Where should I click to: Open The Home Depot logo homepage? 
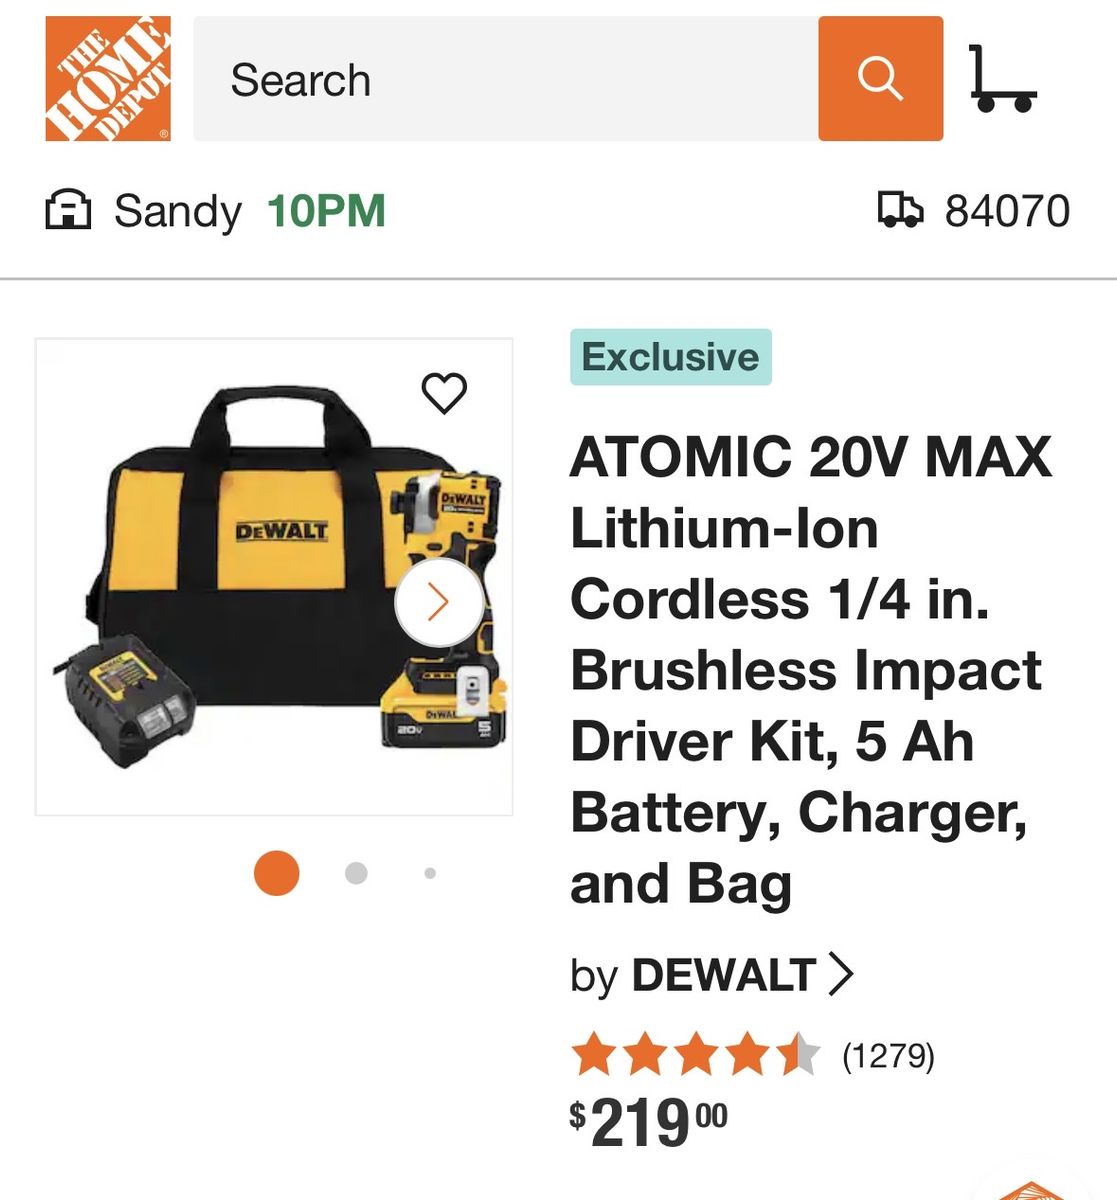[x=108, y=78]
